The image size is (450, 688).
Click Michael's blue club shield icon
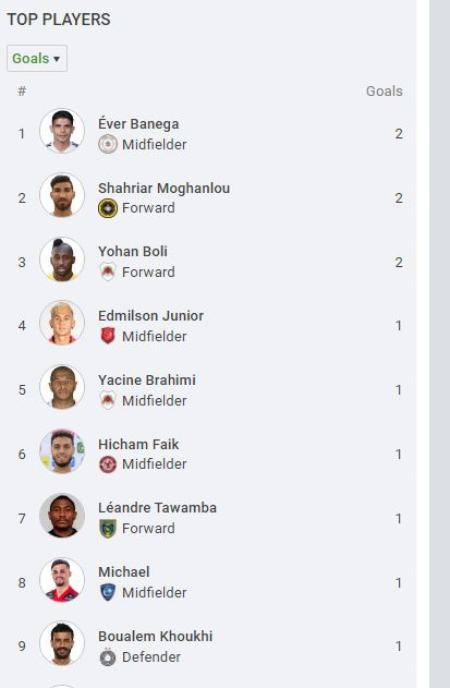pos(107,592)
